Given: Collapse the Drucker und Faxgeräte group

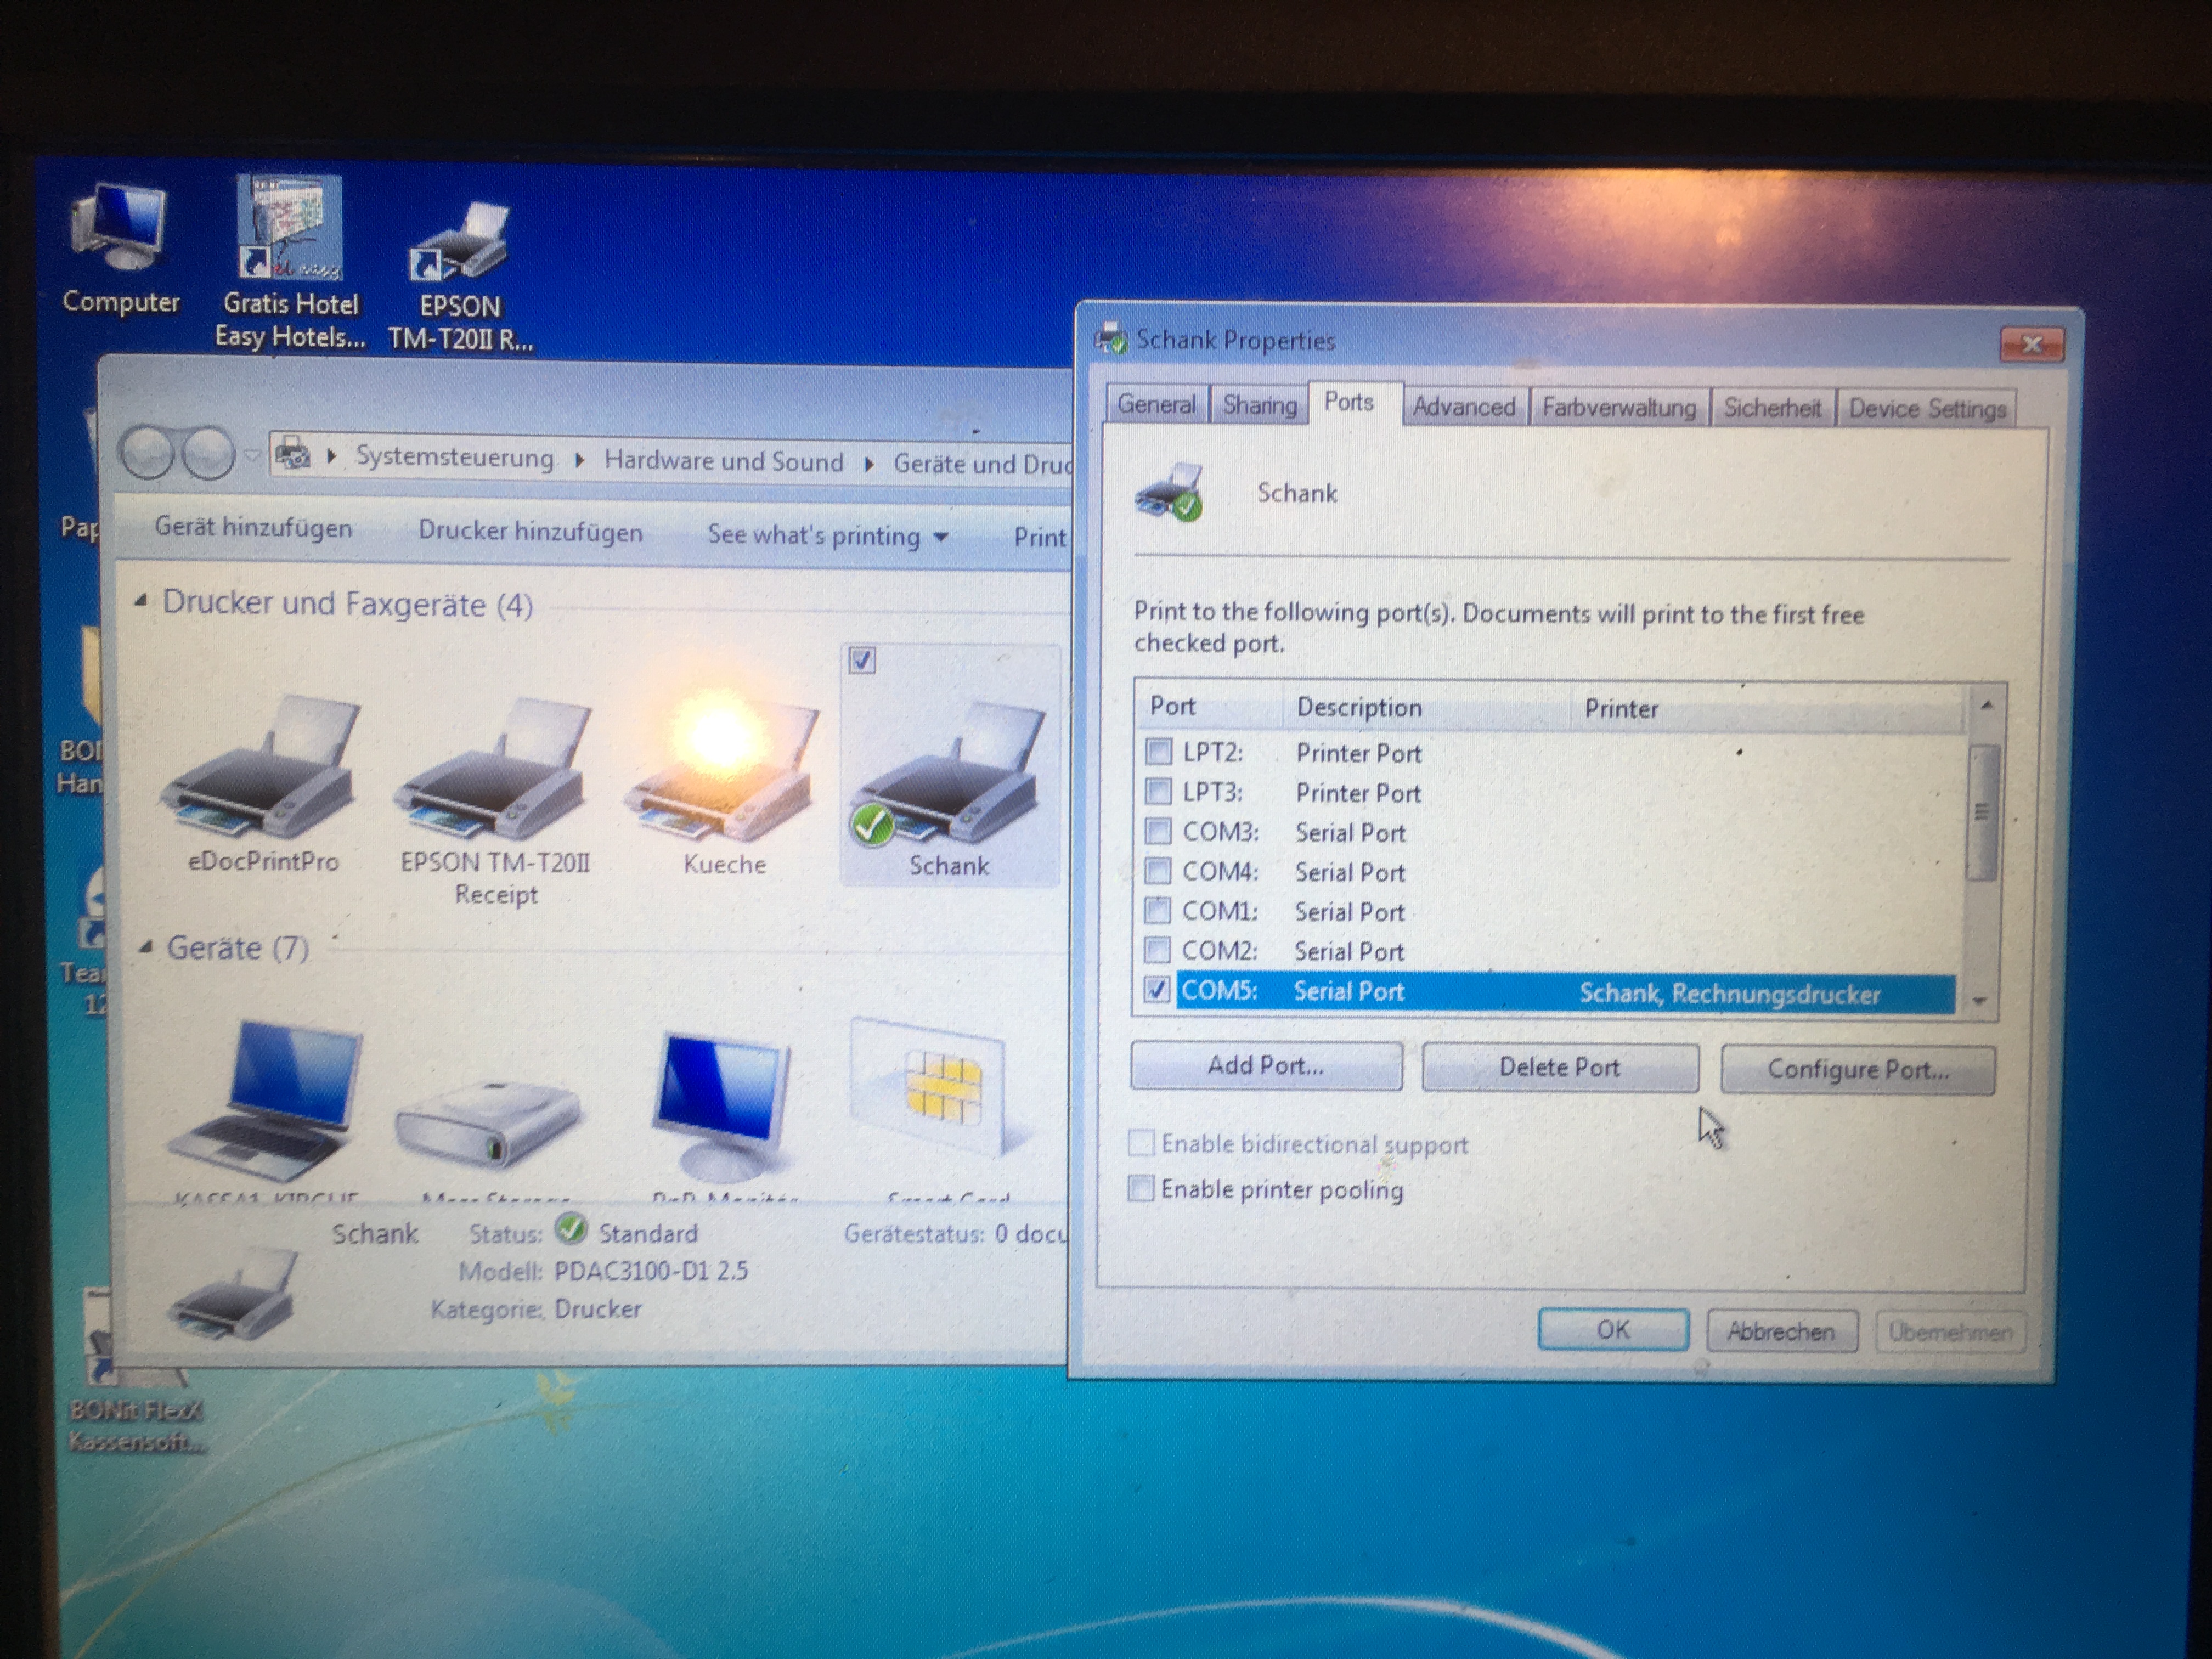Looking at the screenshot, I should (x=142, y=602).
